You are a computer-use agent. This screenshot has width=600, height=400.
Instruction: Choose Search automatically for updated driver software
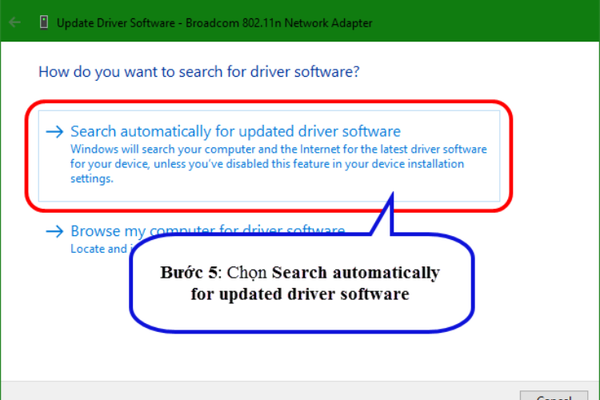click(x=236, y=131)
